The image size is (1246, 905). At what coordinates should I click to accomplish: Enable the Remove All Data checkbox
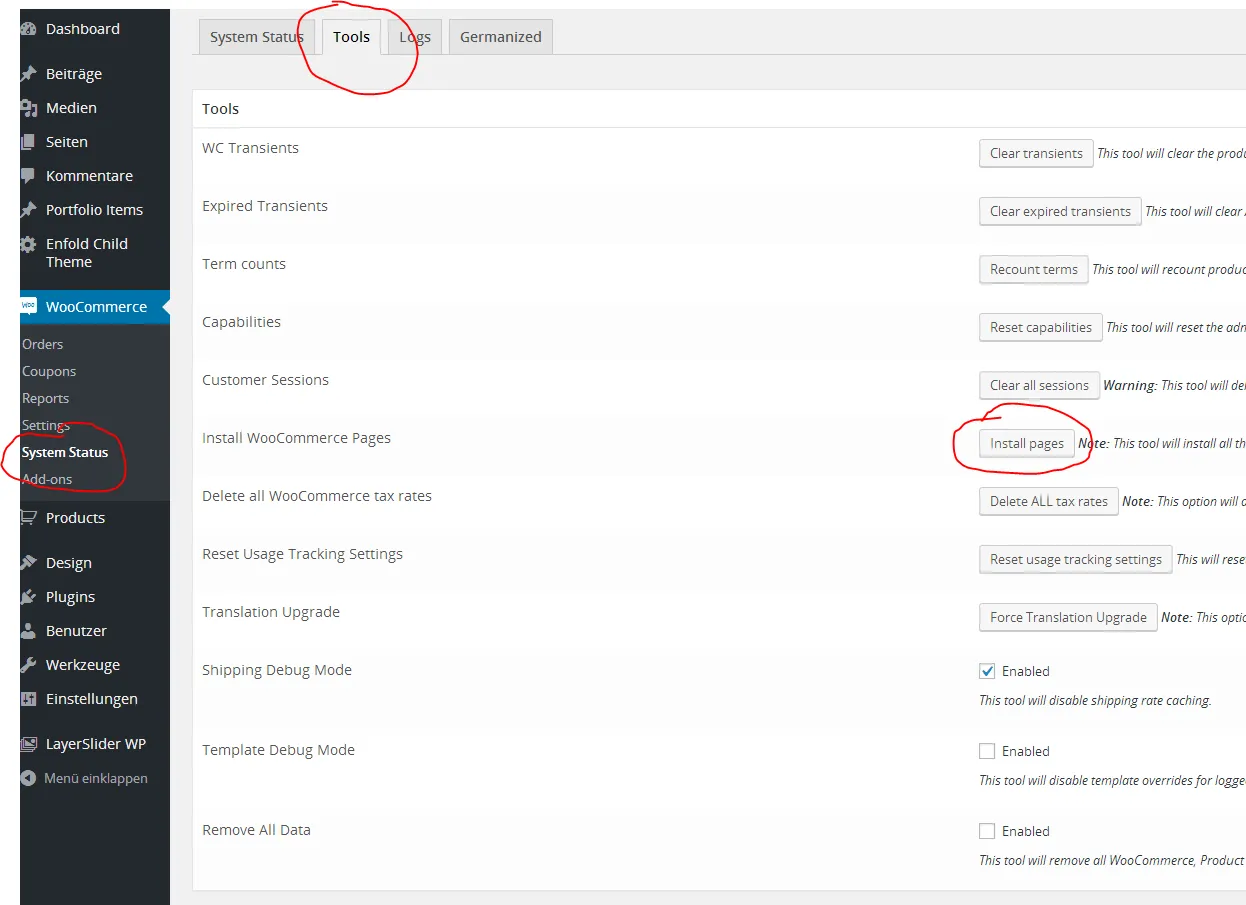pos(987,831)
